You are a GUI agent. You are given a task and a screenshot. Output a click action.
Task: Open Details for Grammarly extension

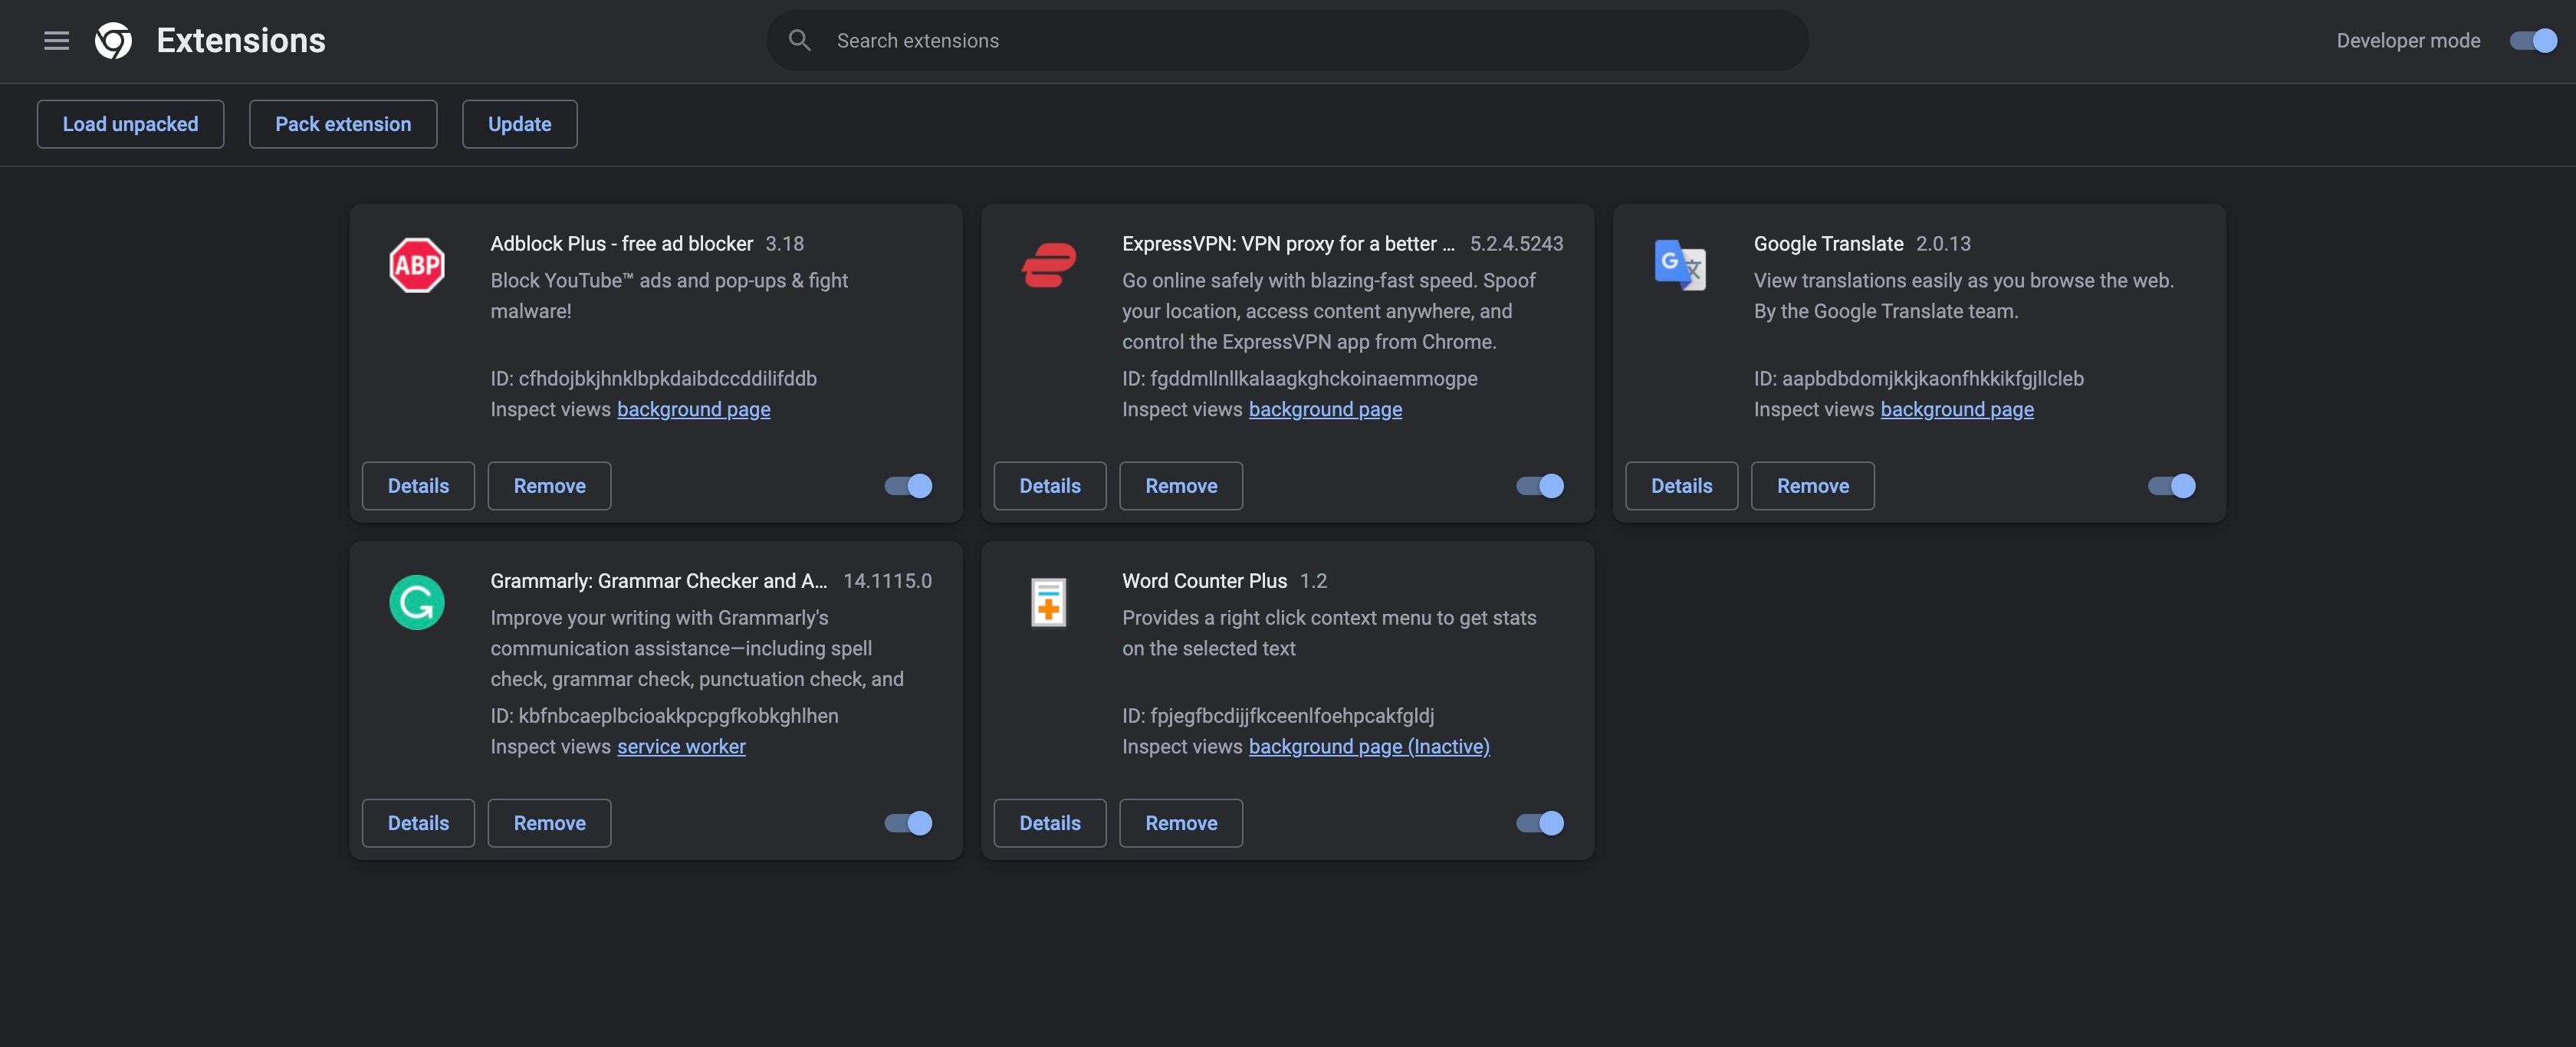417,822
